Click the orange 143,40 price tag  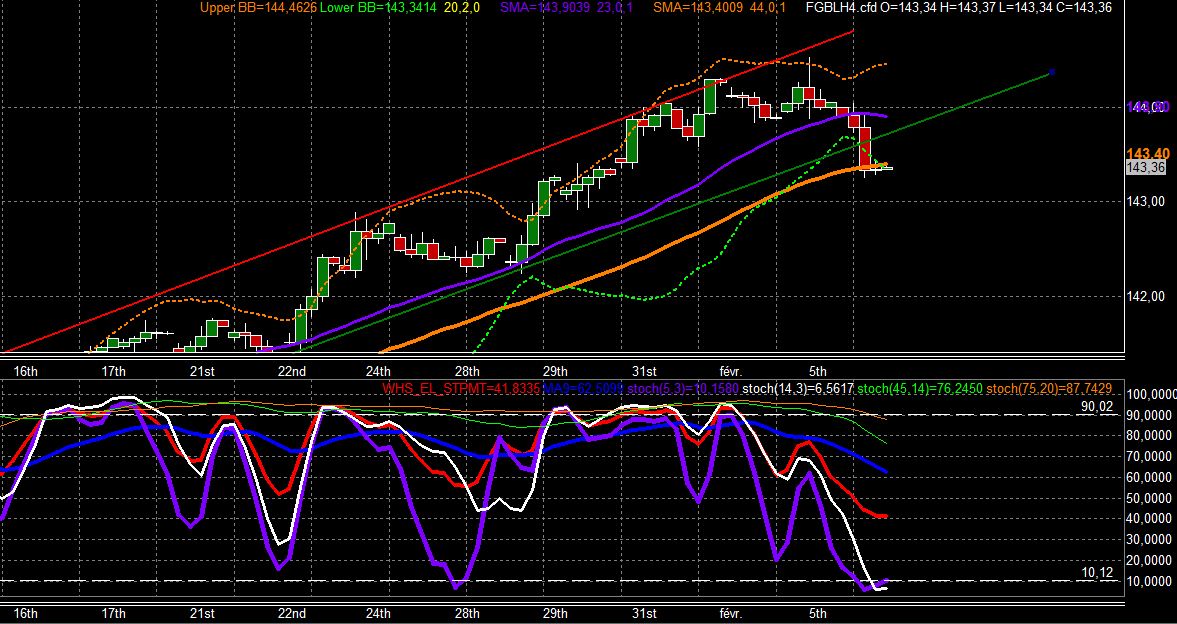[1148, 153]
